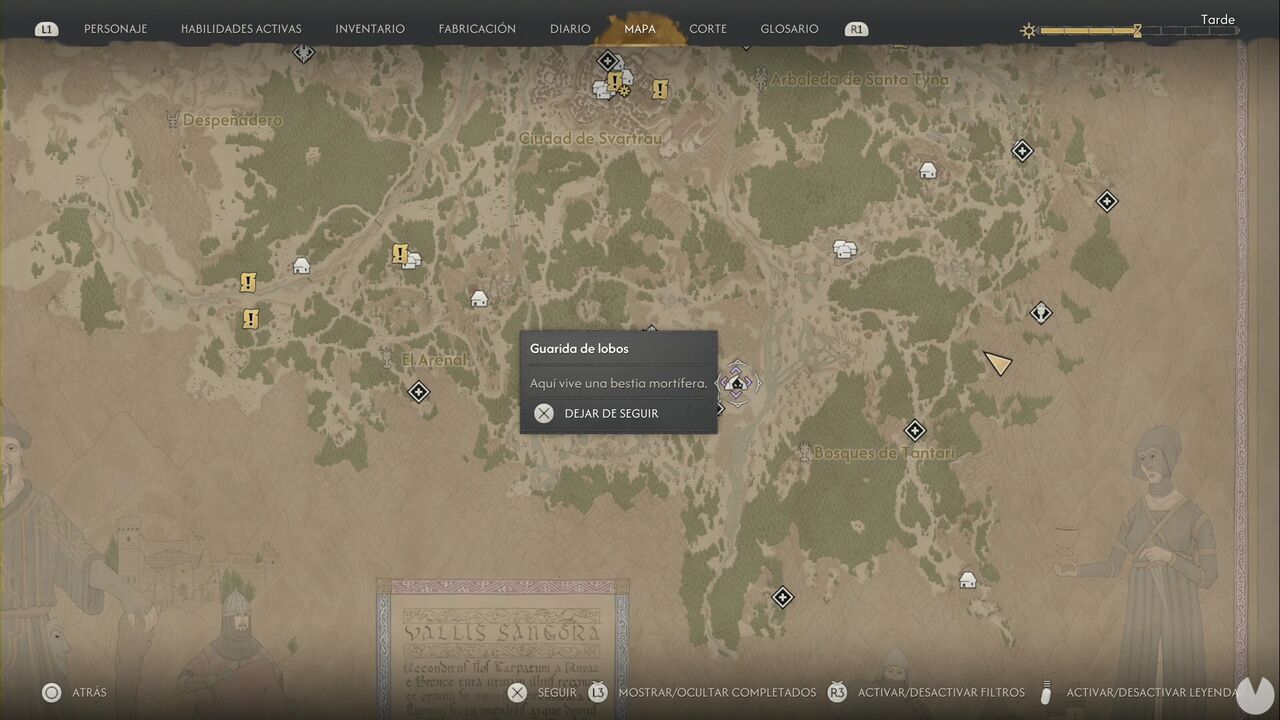Select the tracked wolf den marker
The height and width of the screenshot is (720, 1280).
[x=737, y=382]
